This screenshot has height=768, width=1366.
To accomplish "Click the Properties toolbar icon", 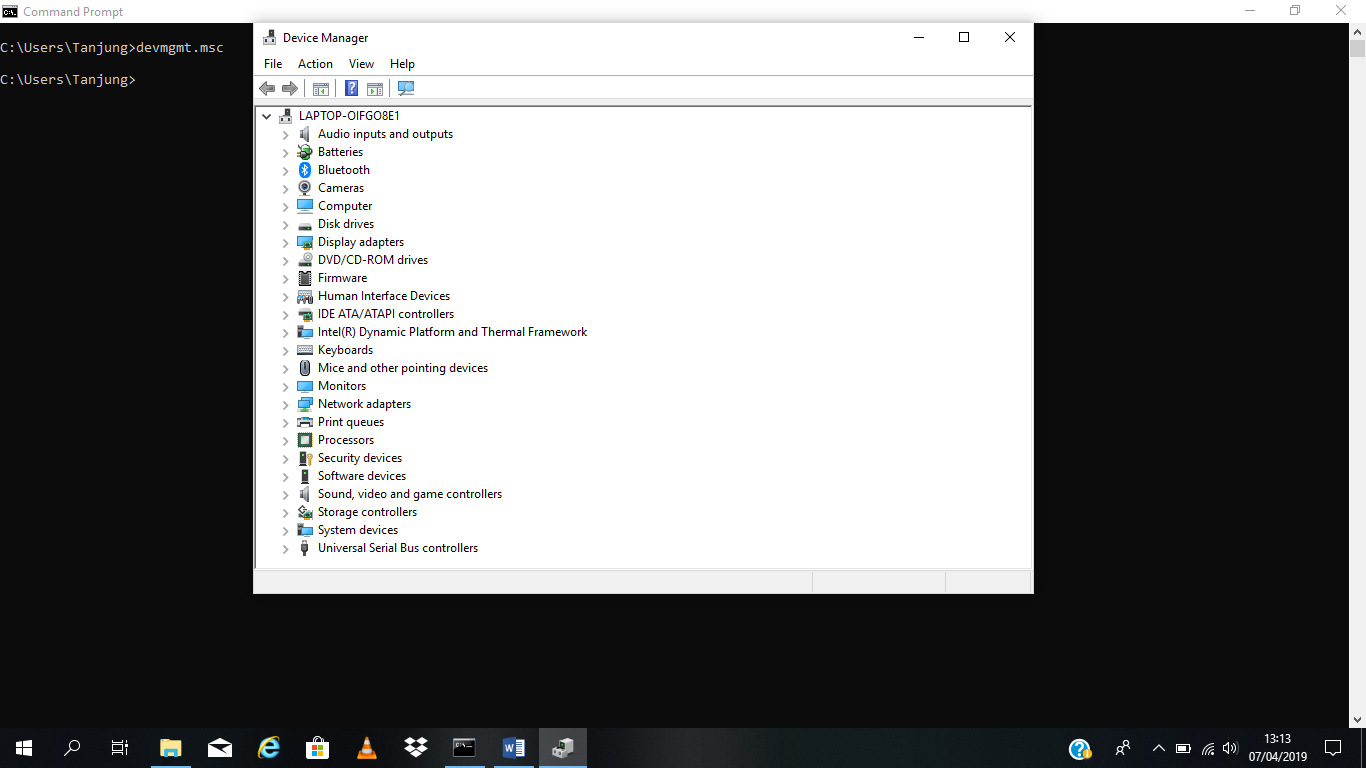I will (x=375, y=88).
